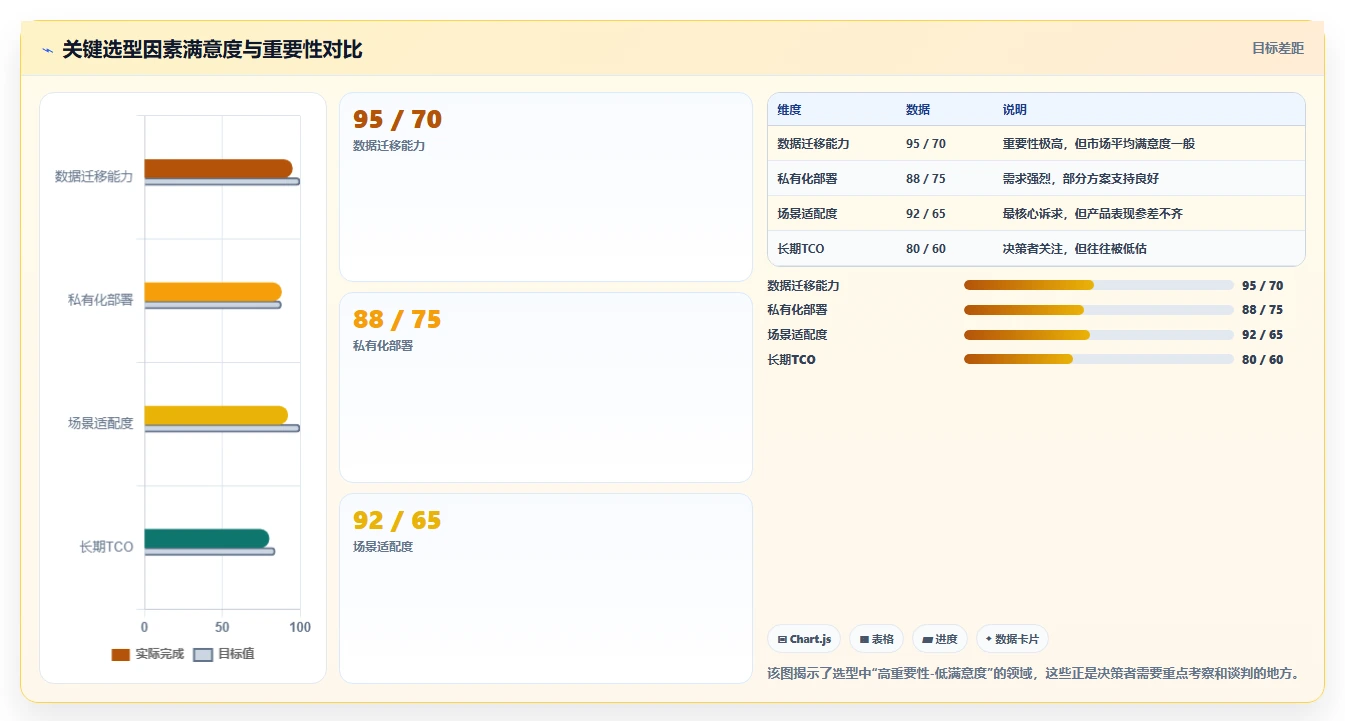Viewport: 1345px width, 721px height.
Task: Click the y-axis label 数据迁移能力
Action: pyautogui.click(x=94, y=177)
